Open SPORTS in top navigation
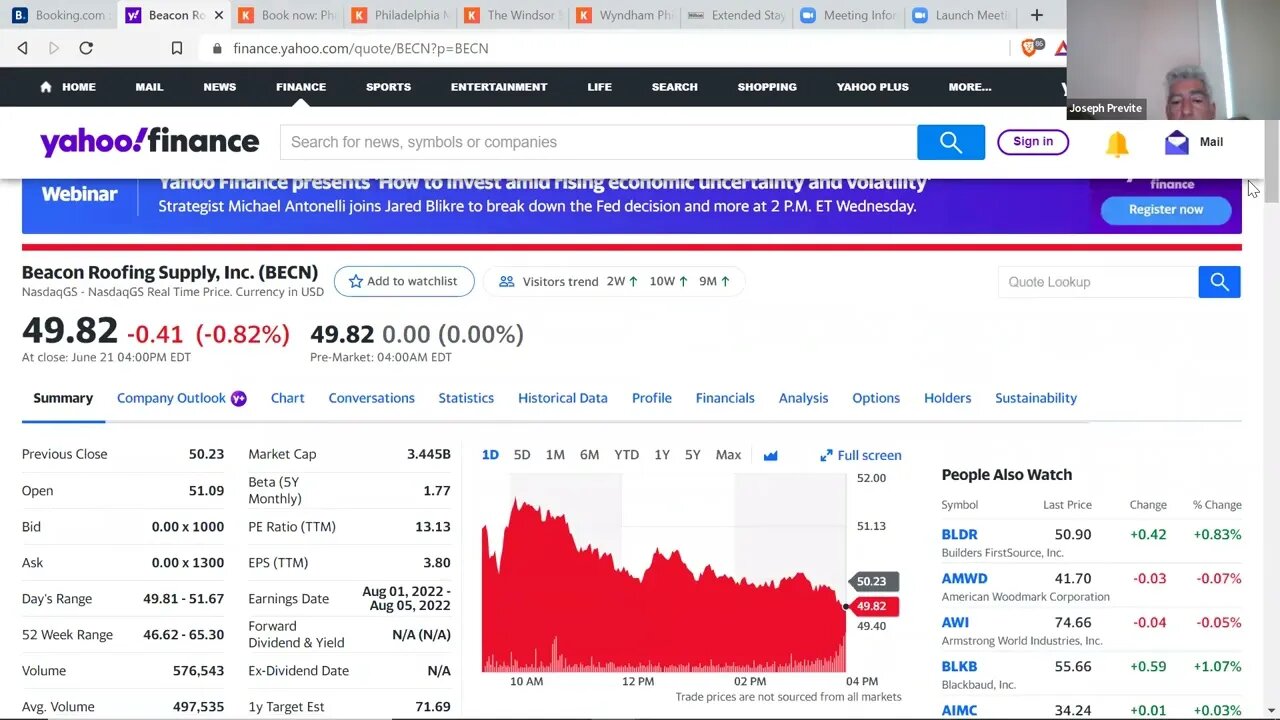The width and height of the screenshot is (1280, 720). [x=388, y=87]
